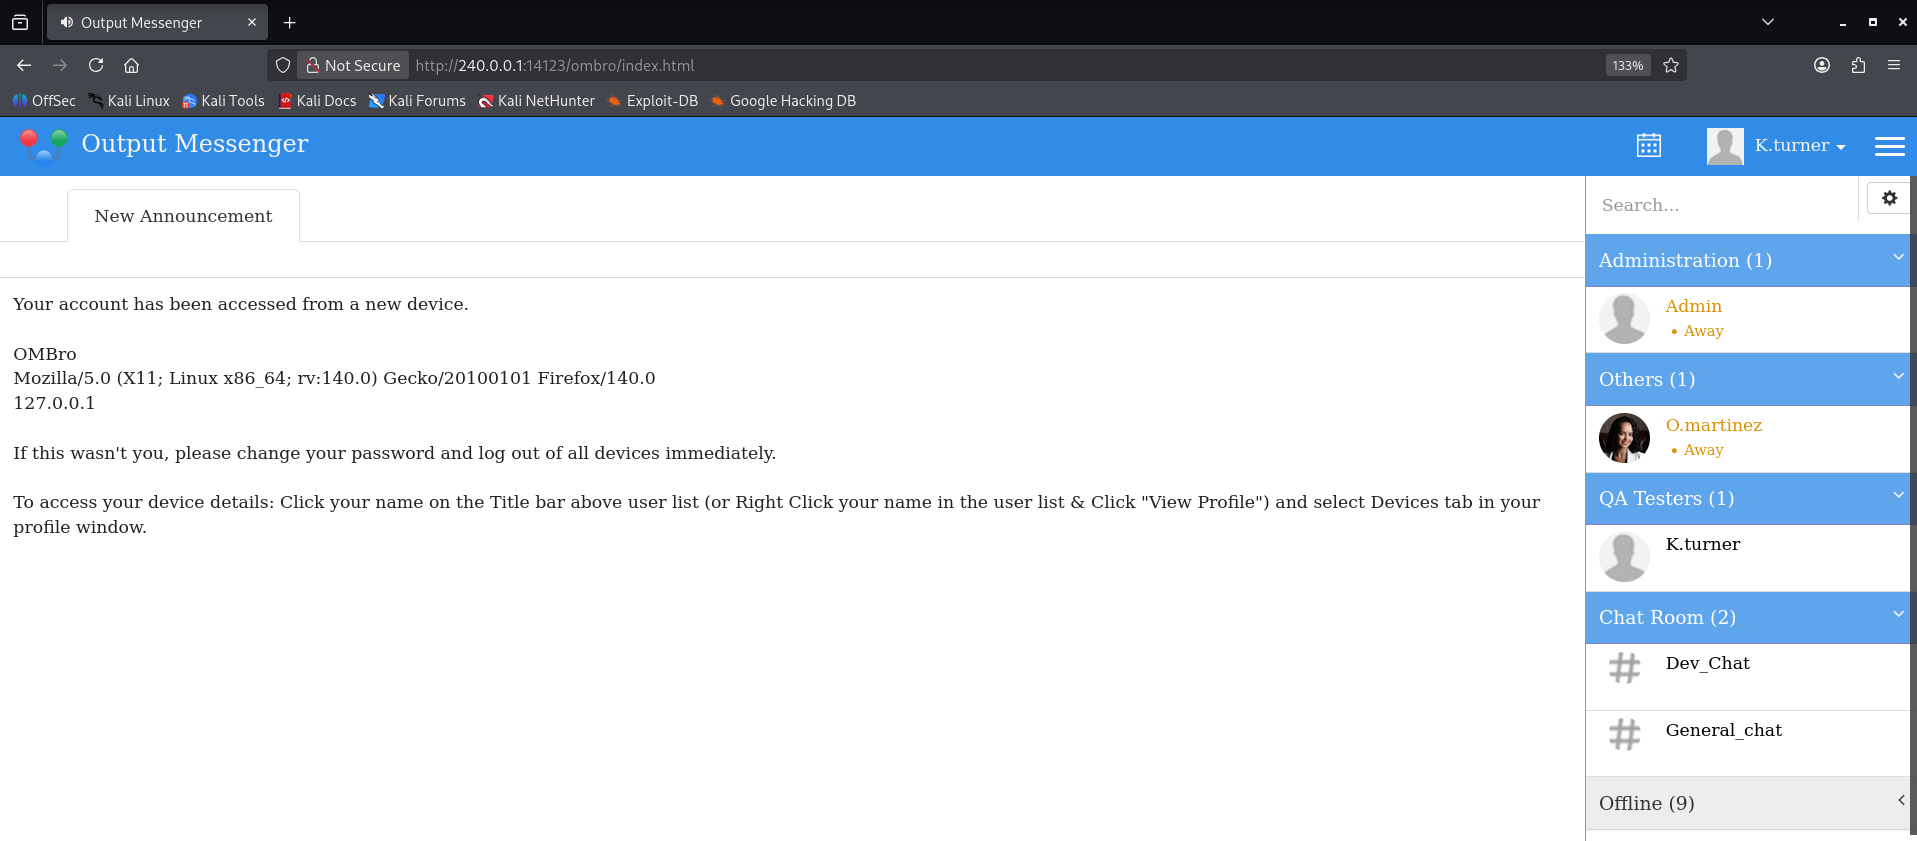
Task: Click the Output Messenger logo balloons
Action: point(43,145)
